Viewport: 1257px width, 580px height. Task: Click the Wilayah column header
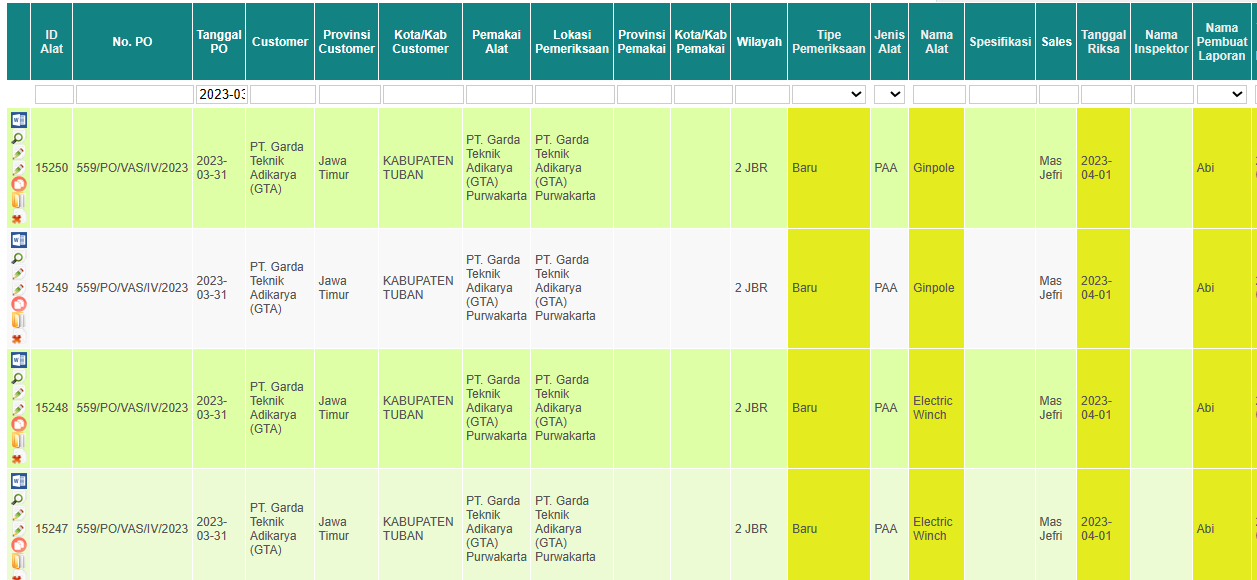pyautogui.click(x=759, y=42)
